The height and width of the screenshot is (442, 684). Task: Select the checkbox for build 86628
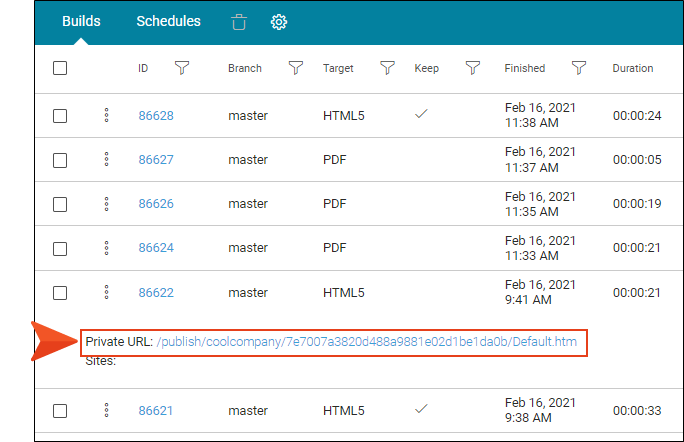60,116
